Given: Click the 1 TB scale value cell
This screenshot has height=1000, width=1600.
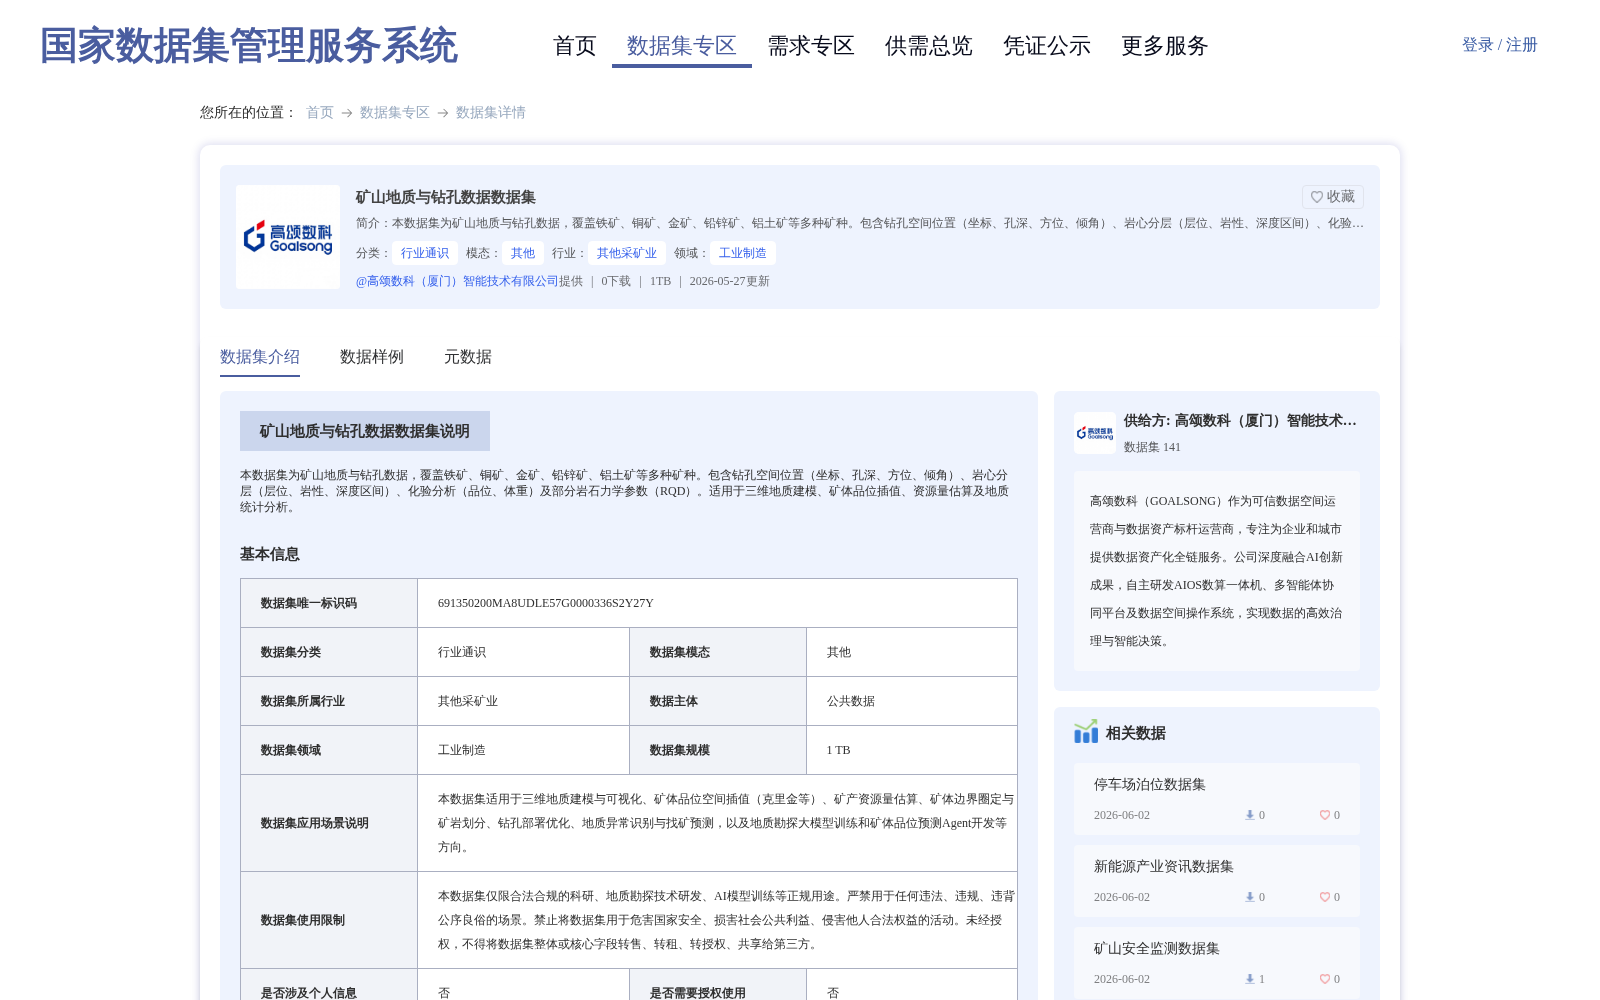Looking at the screenshot, I should point(912,750).
